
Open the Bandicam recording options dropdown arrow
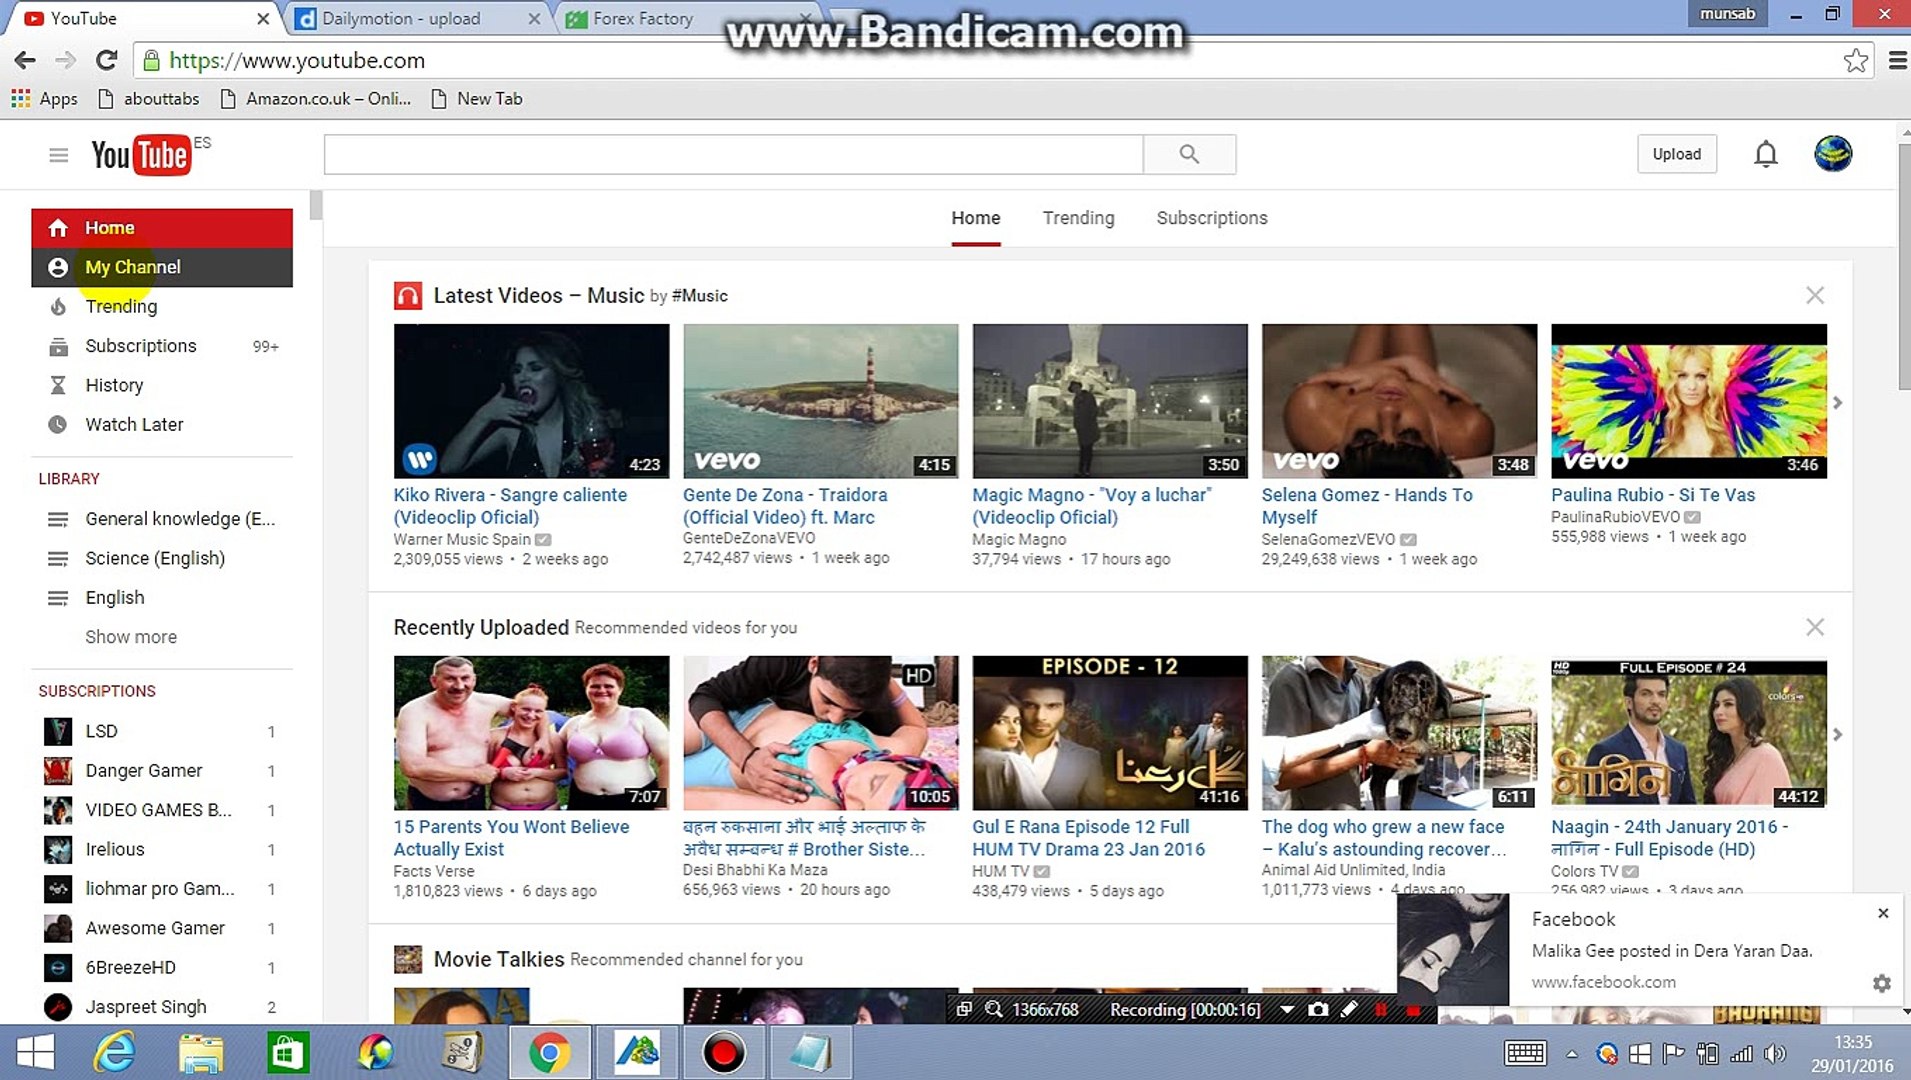[1286, 1010]
